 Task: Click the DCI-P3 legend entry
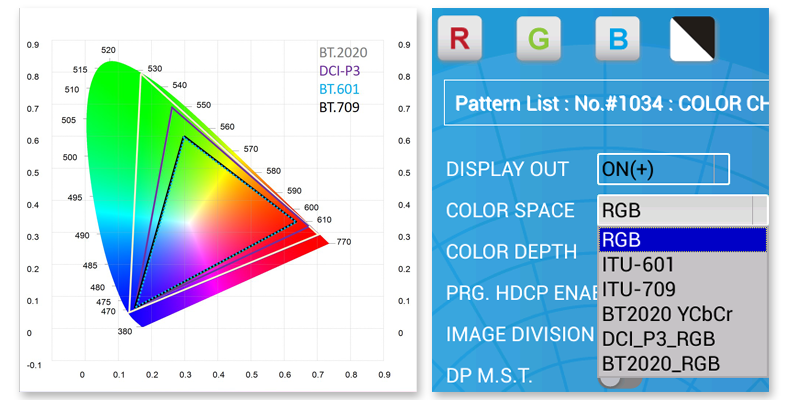pyautogui.click(x=340, y=71)
